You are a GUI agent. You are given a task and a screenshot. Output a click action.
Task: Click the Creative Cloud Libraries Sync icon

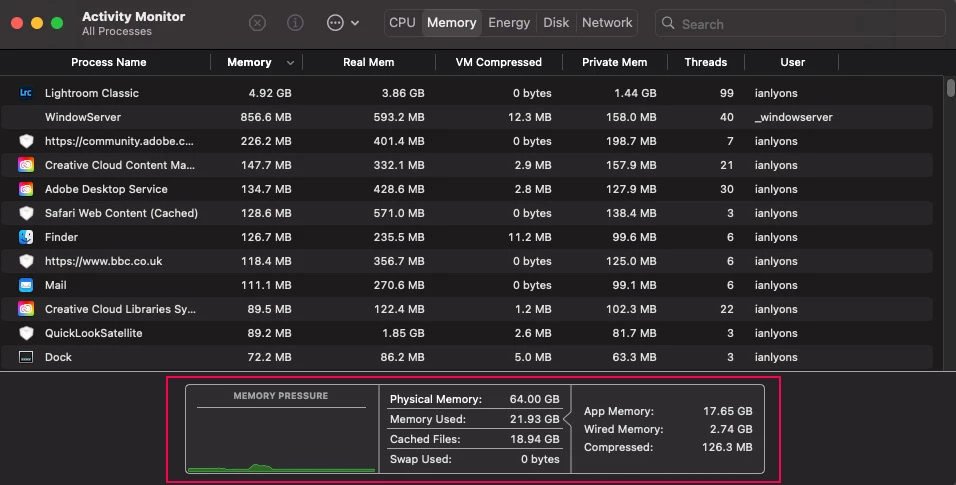coord(26,309)
